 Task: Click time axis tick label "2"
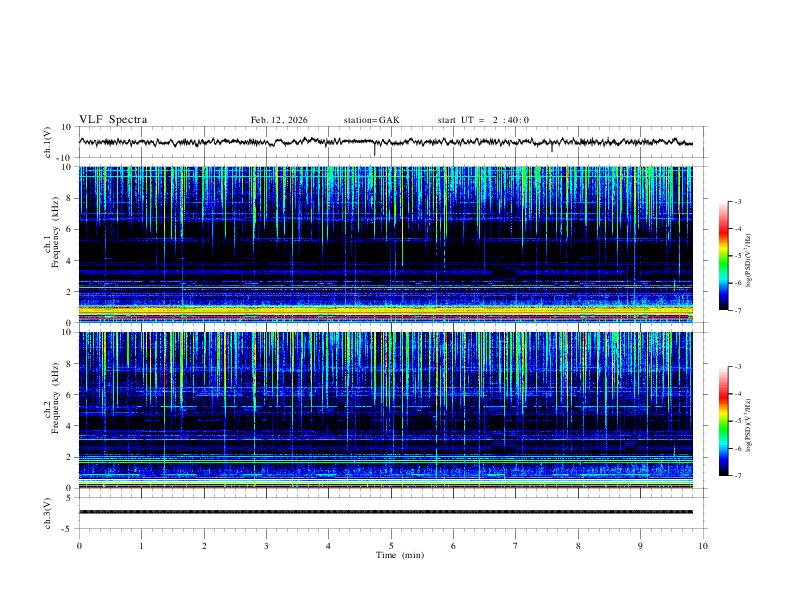204,546
